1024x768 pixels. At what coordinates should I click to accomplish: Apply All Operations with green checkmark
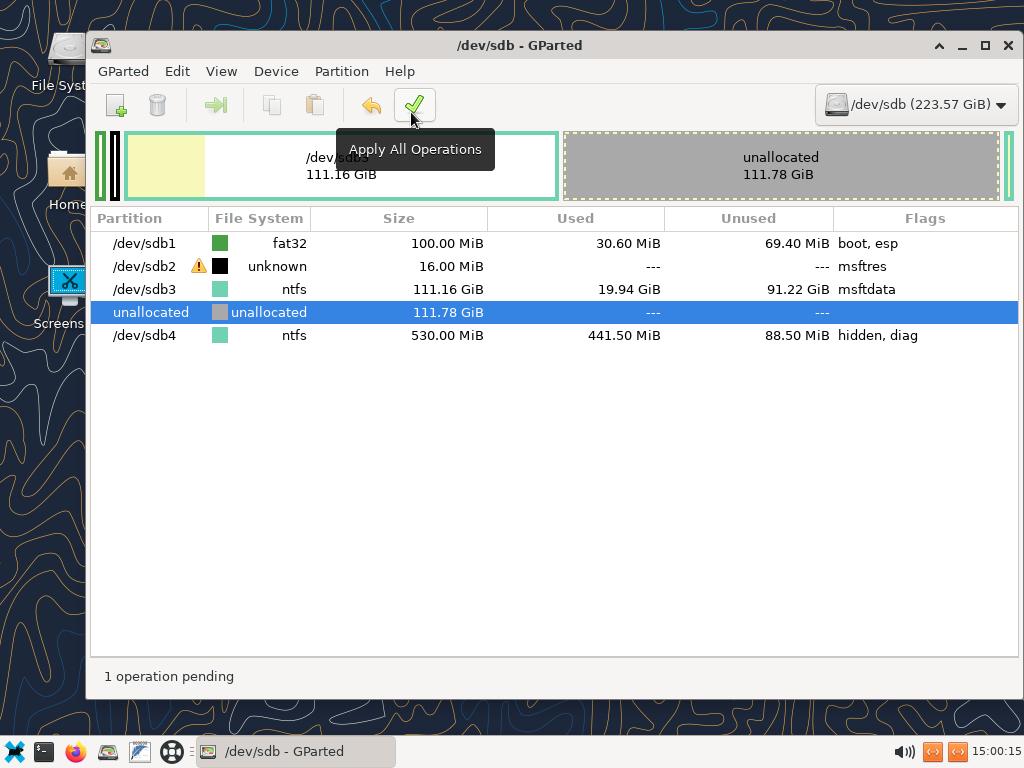point(414,105)
